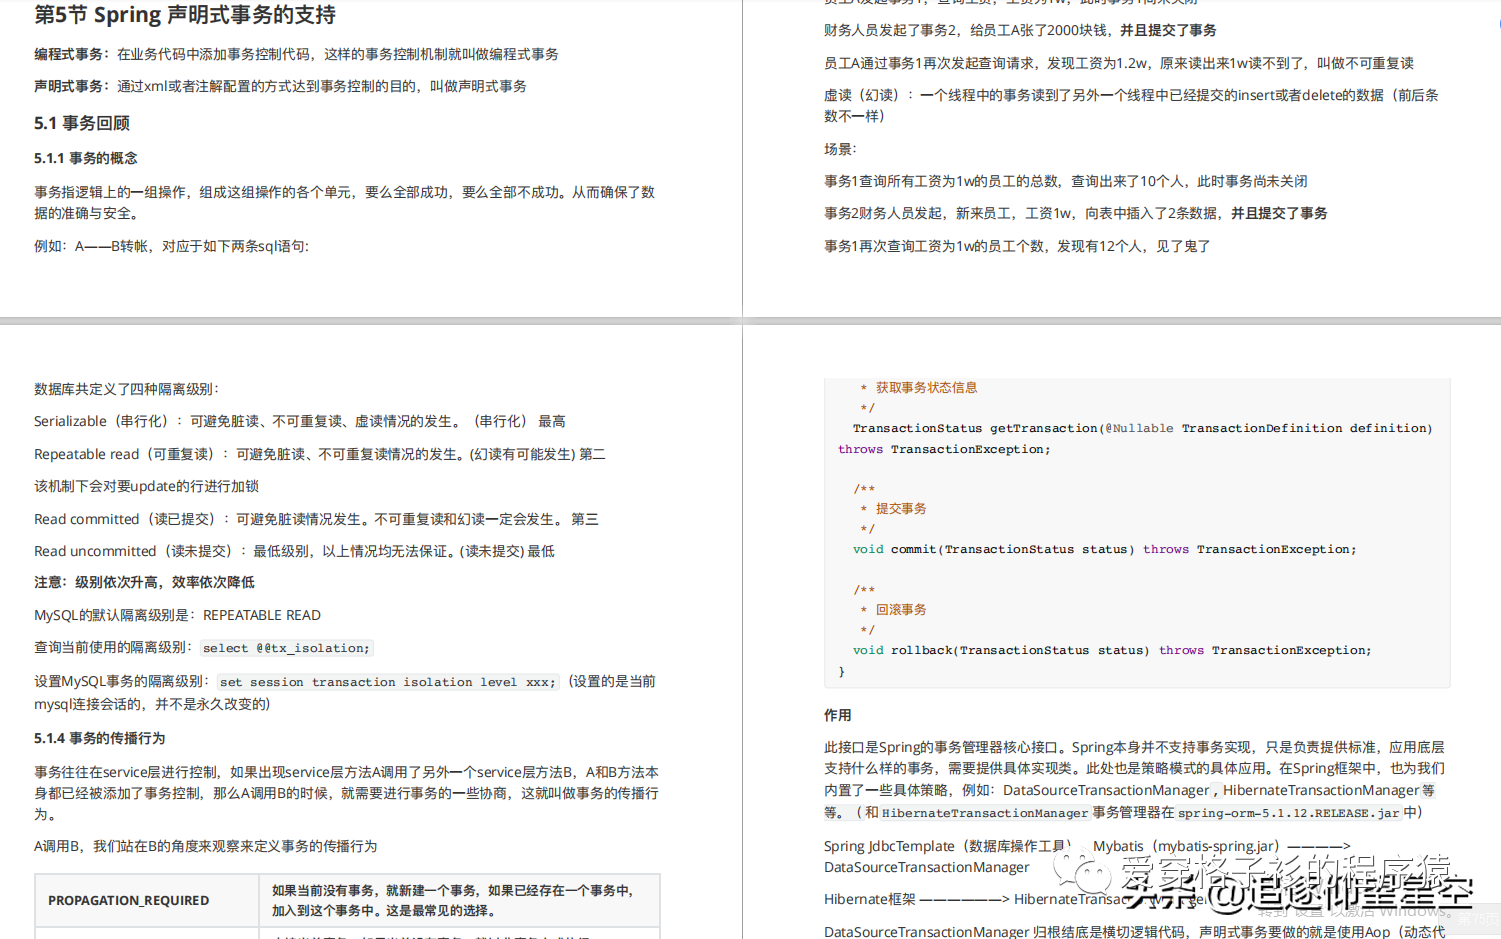This screenshot has height=939, width=1501.
Task: Select the line starting with "编程式事务:"
Action: tap(296, 54)
